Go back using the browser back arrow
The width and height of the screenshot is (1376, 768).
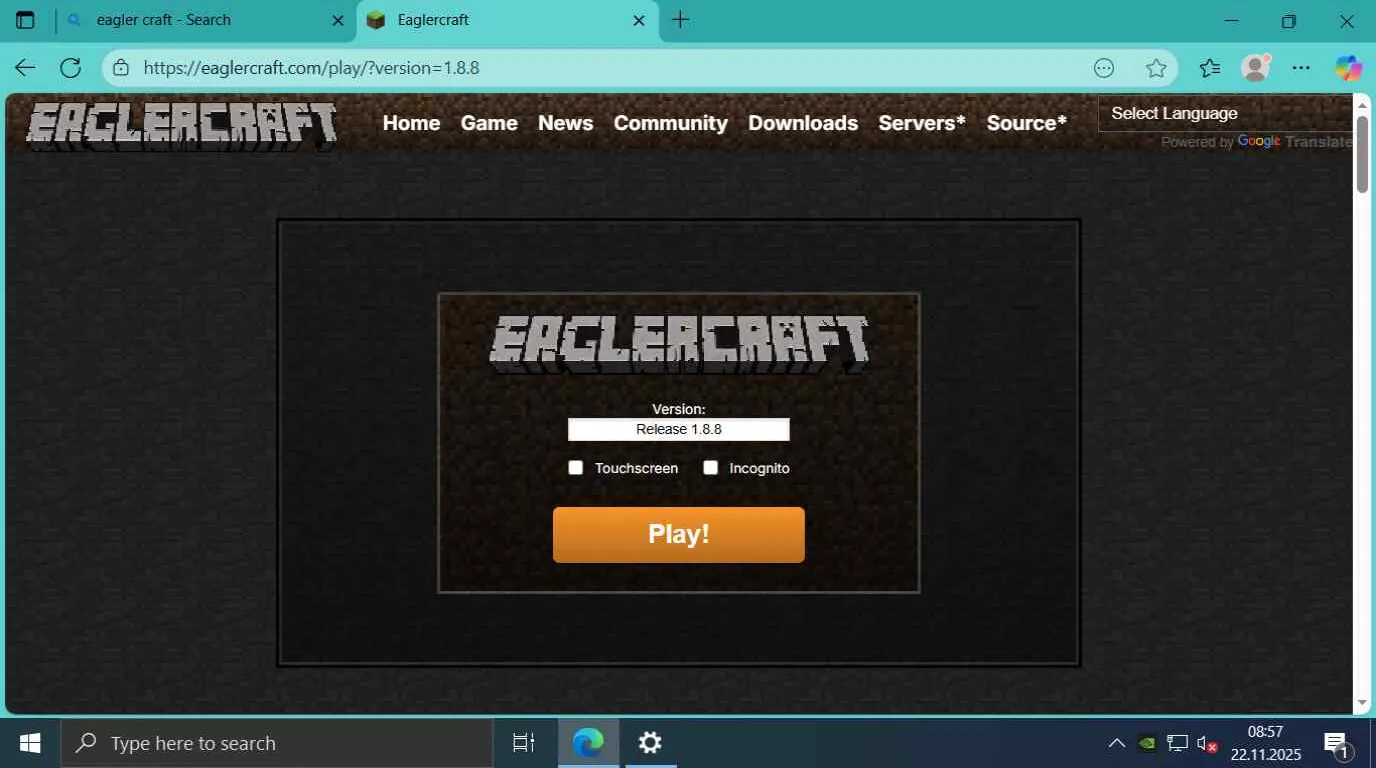tap(25, 68)
